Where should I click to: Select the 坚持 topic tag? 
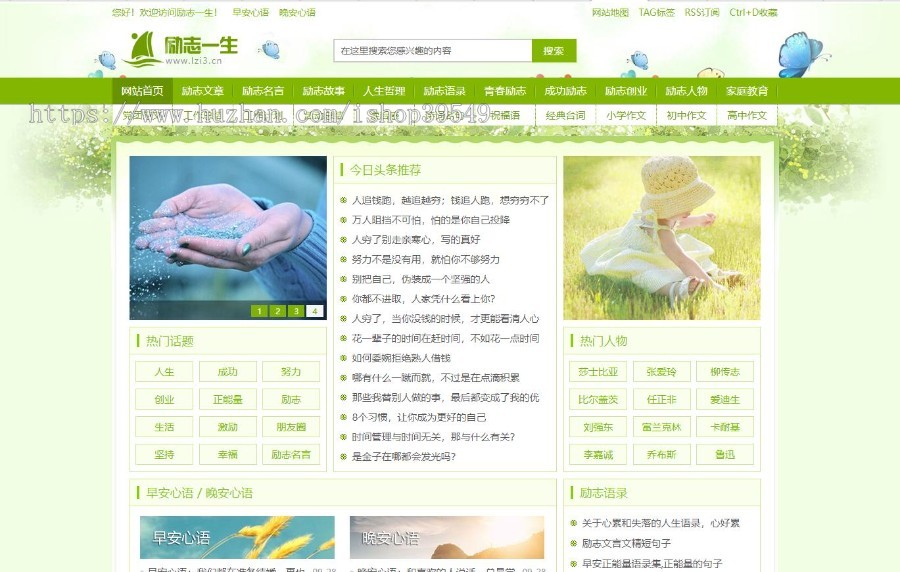pos(164,454)
